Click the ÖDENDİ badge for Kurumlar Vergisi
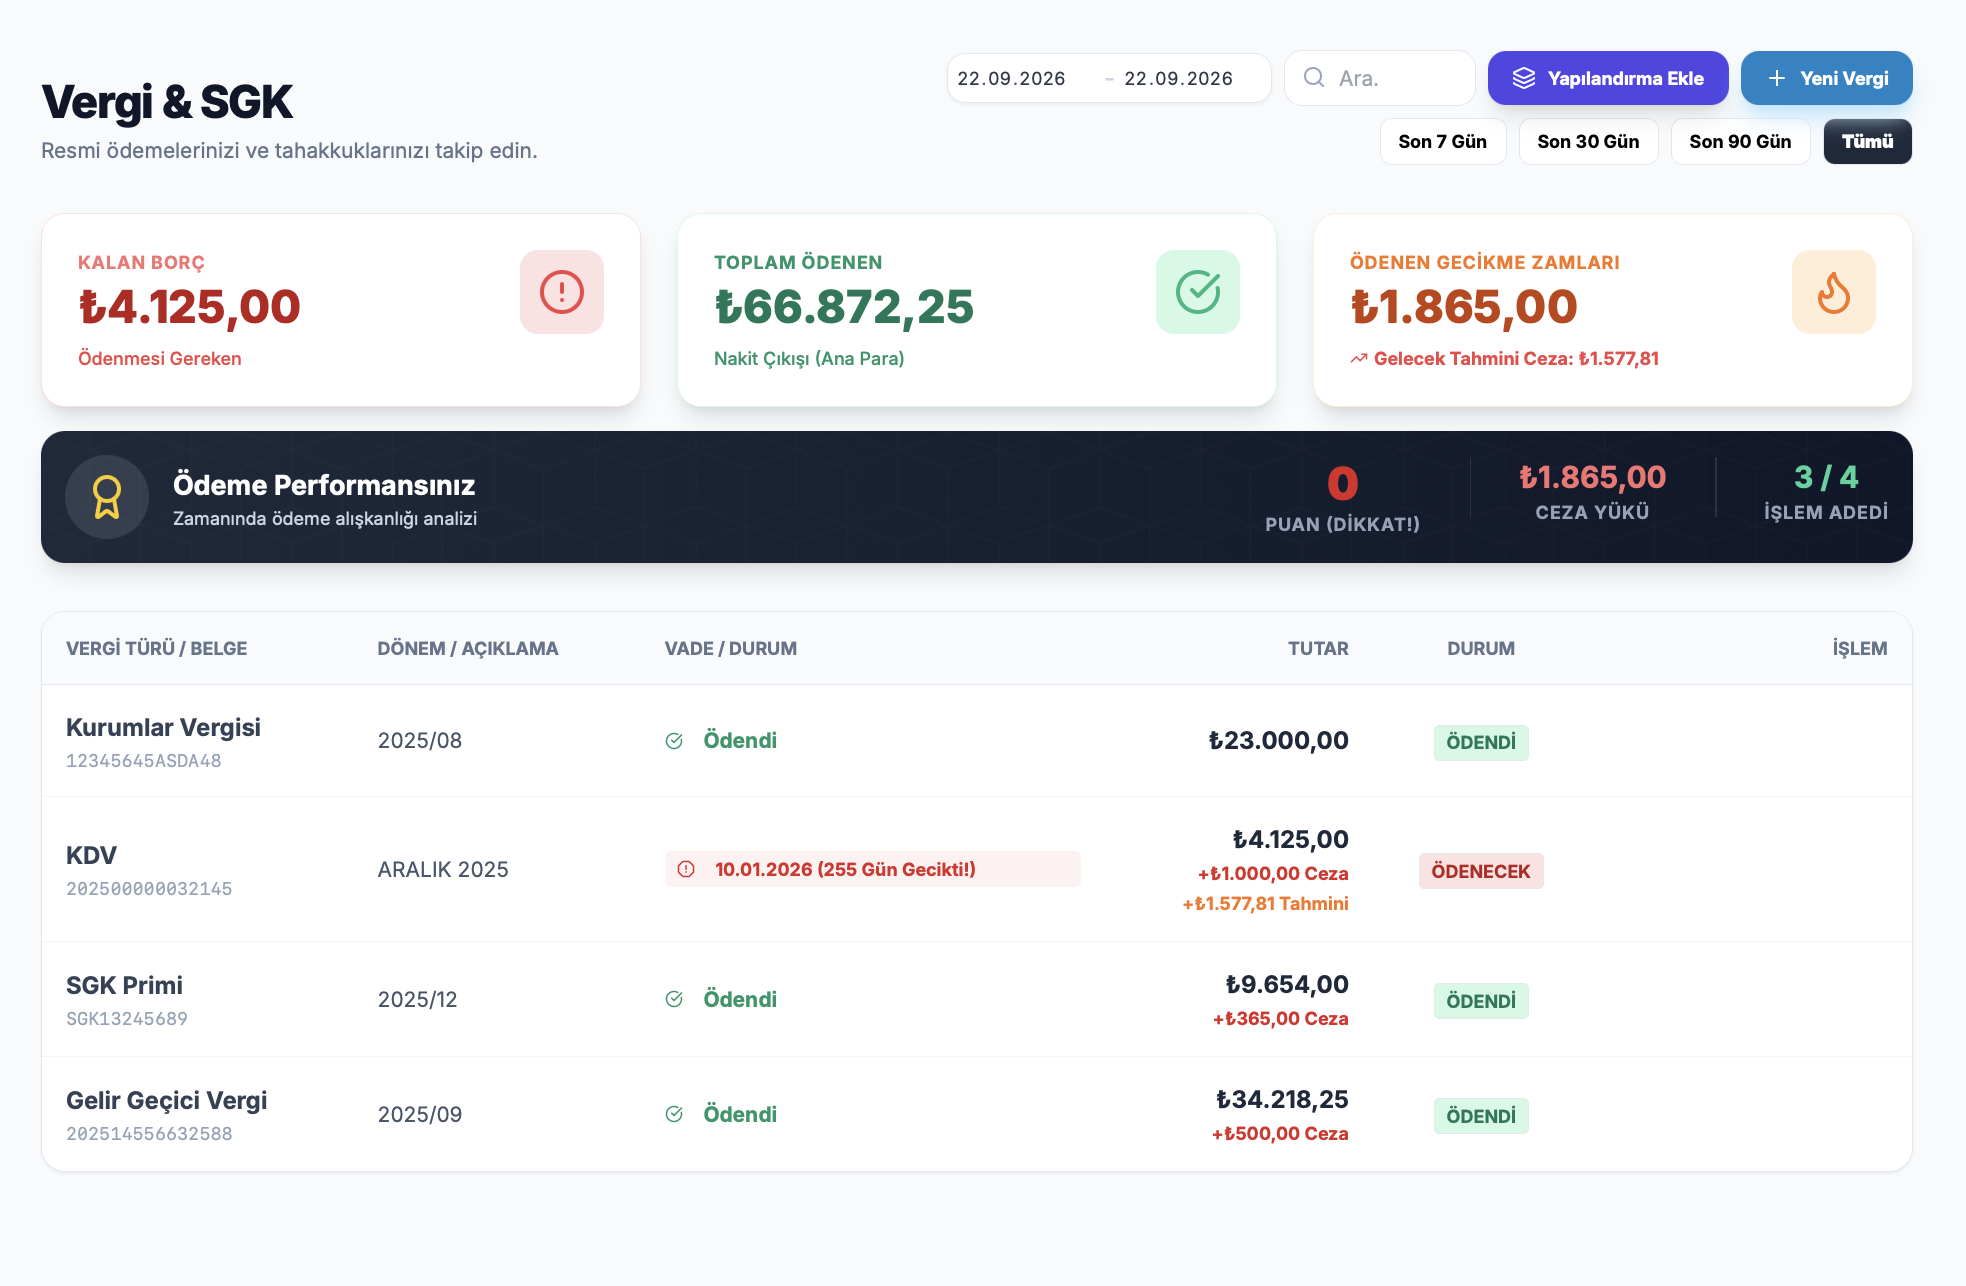Viewport: 1966px width, 1286px height. click(1481, 743)
